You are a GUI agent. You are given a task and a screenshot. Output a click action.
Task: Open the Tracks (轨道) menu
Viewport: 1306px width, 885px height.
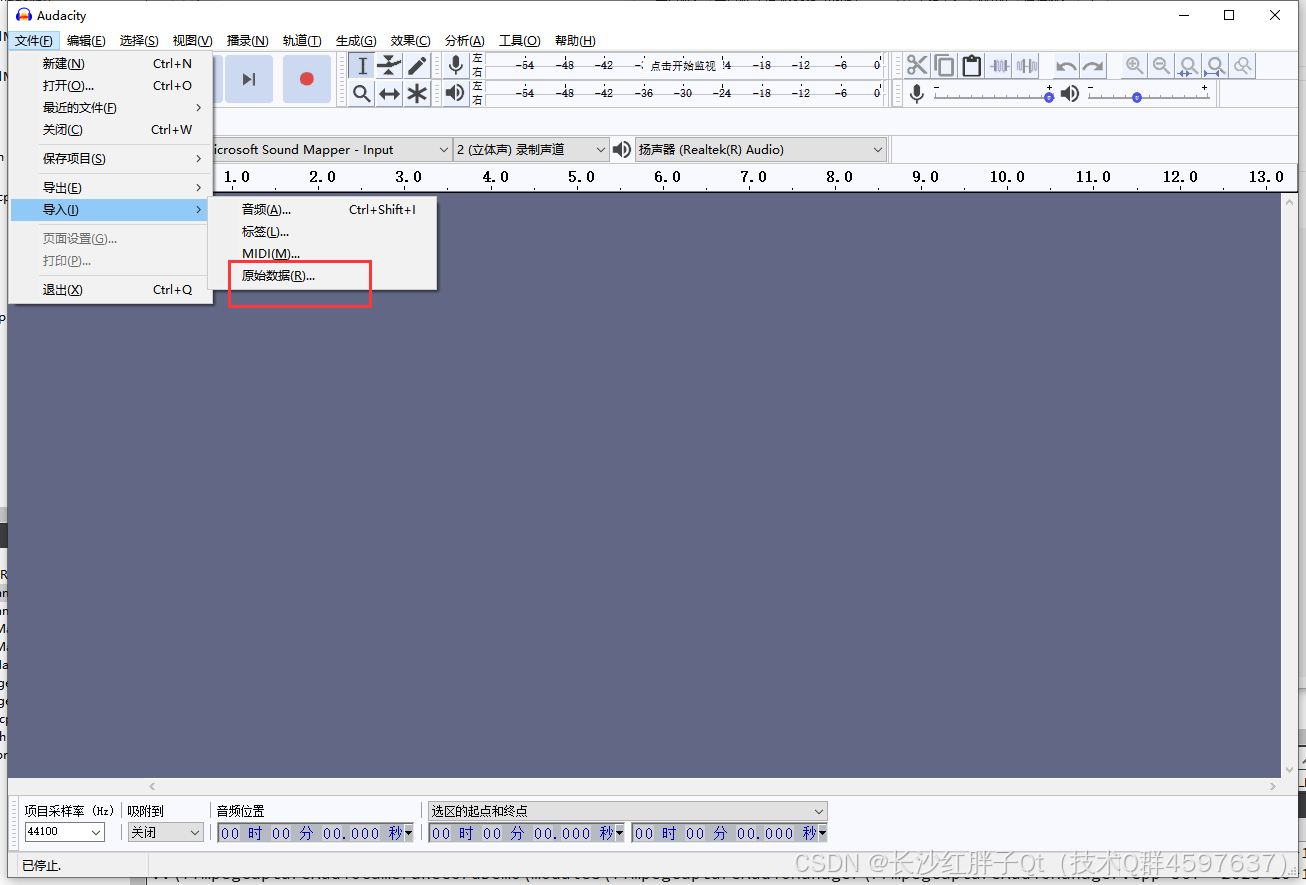(302, 41)
